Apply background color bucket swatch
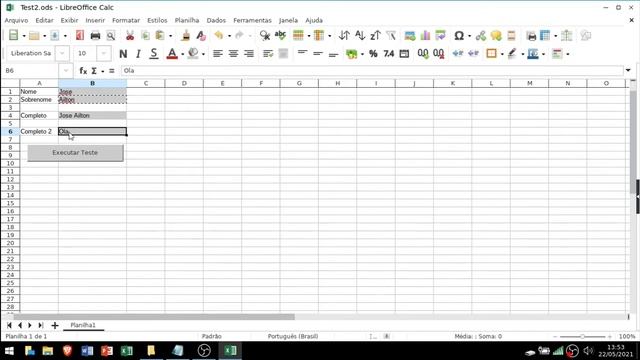This screenshot has height=360, width=640. [193, 53]
